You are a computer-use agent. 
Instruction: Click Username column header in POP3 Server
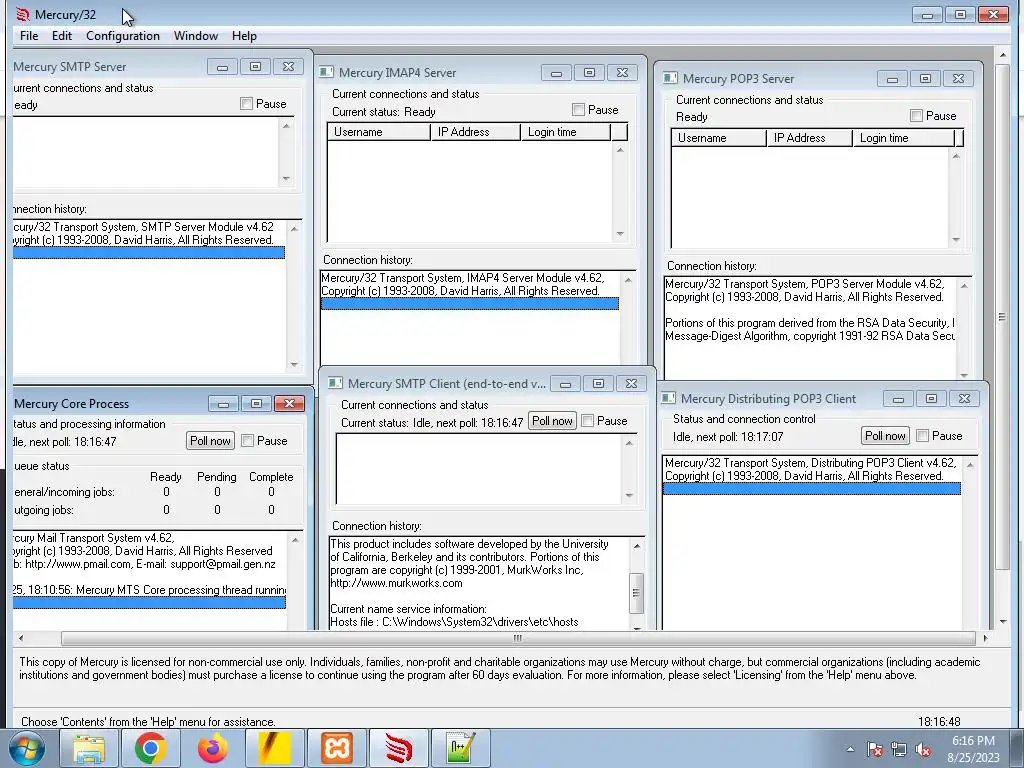coord(719,138)
